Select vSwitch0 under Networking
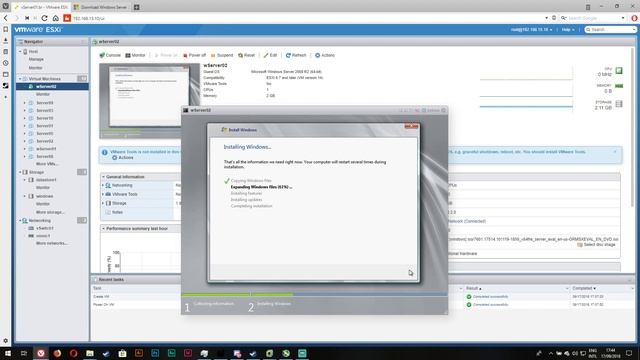This screenshot has width=640, height=360. 44,228
